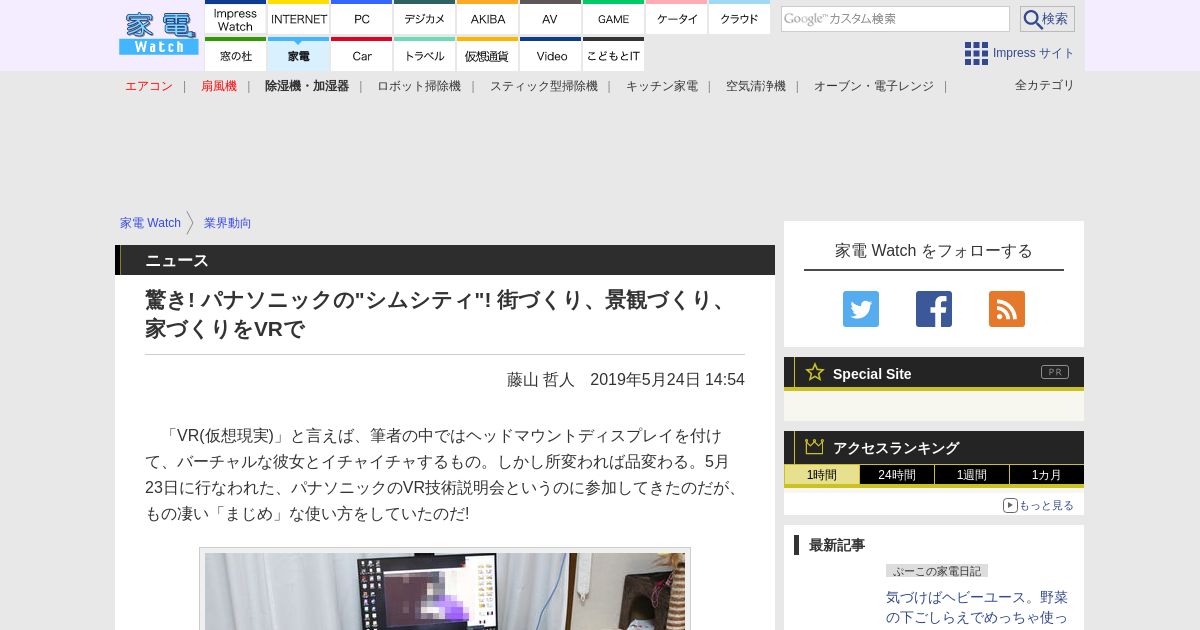The height and width of the screenshot is (630, 1200).
Task: Open the ロボット掃除機 category link
Action: [x=419, y=86]
